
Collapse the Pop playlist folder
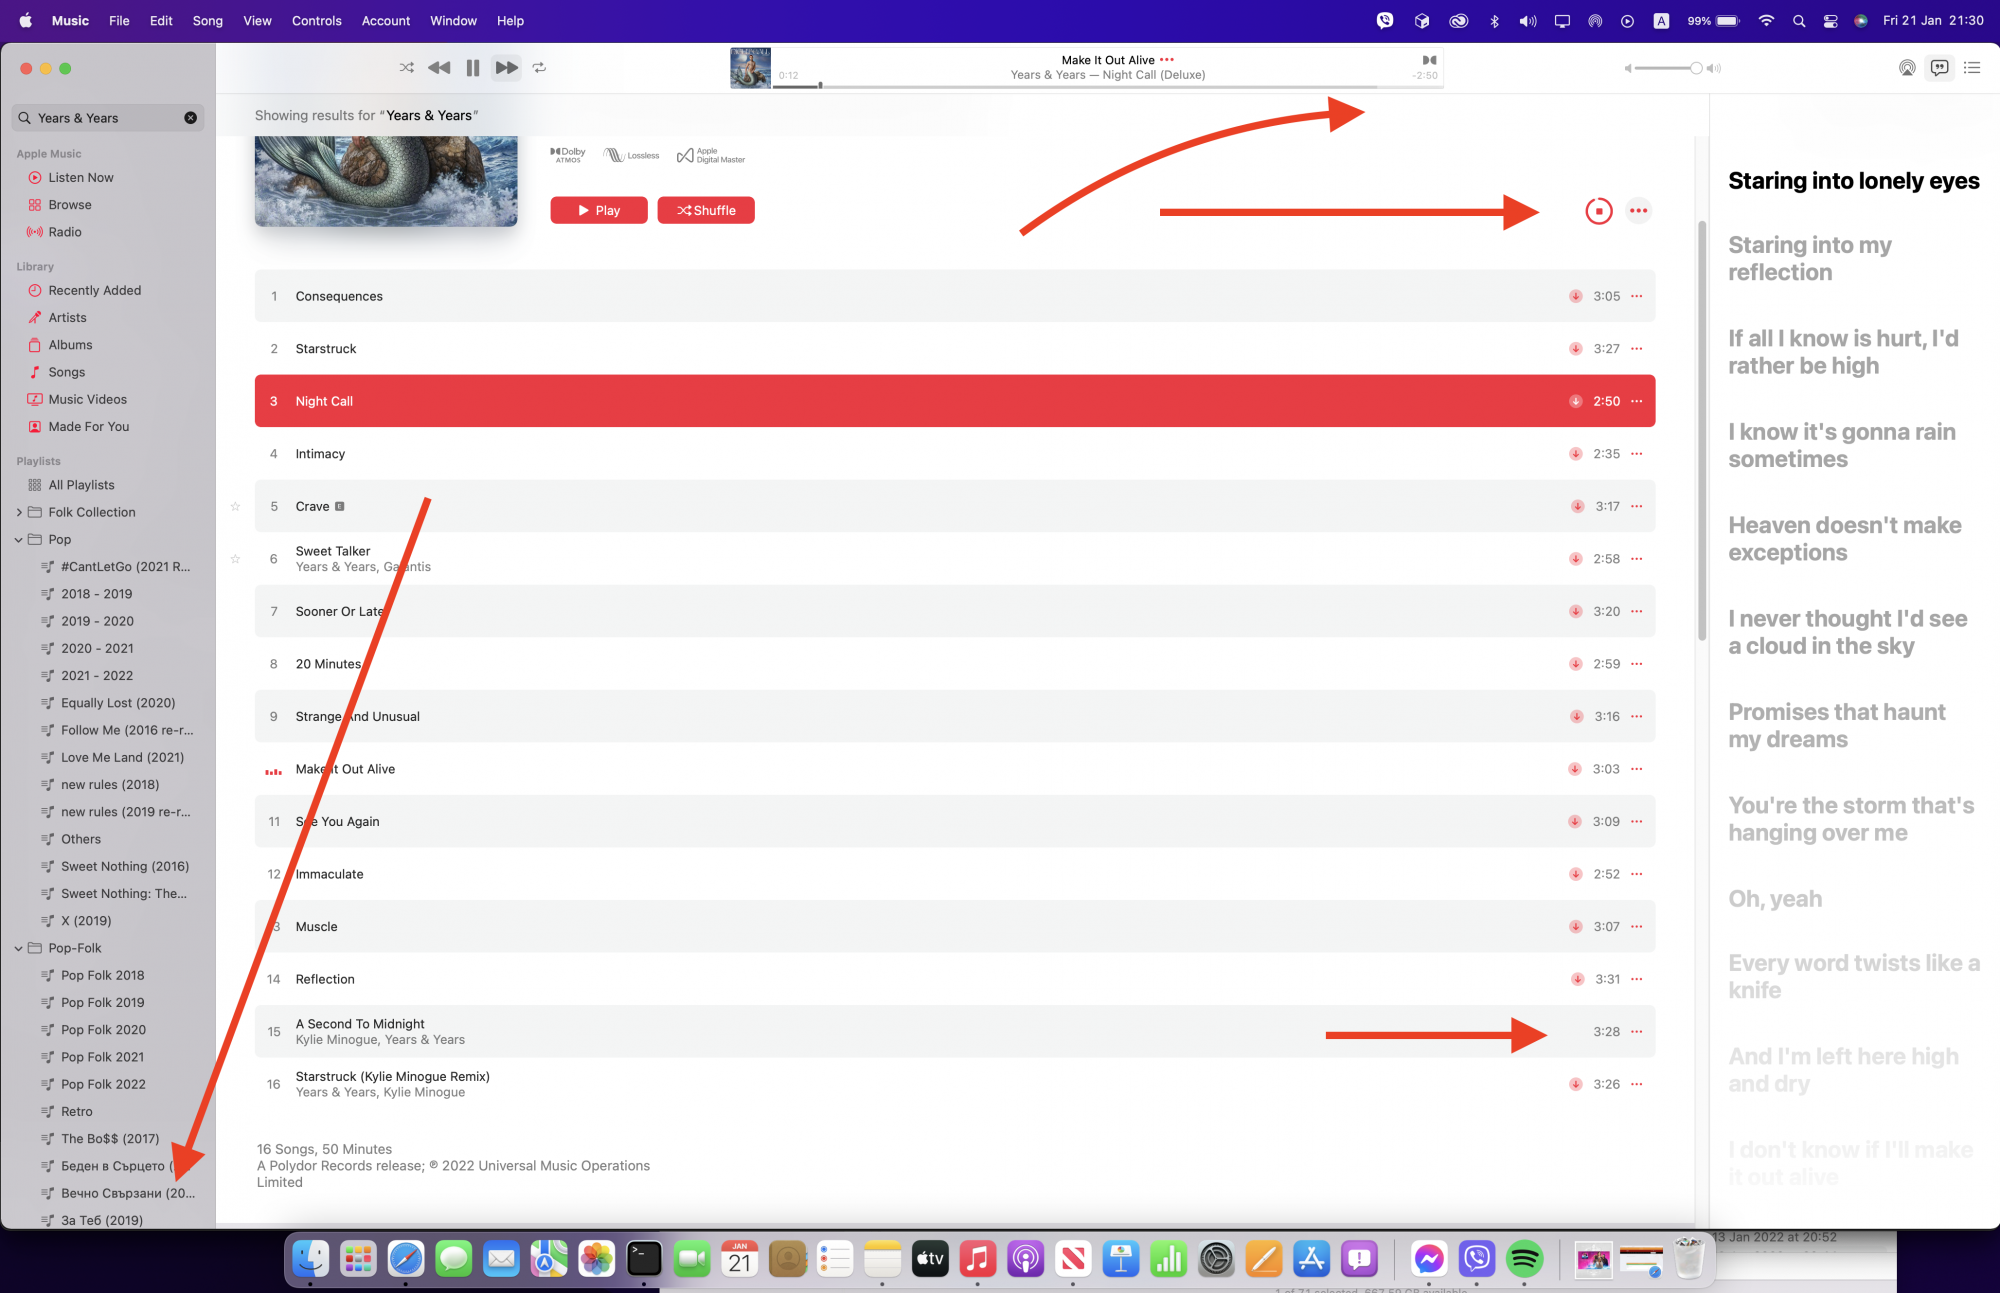(19, 539)
